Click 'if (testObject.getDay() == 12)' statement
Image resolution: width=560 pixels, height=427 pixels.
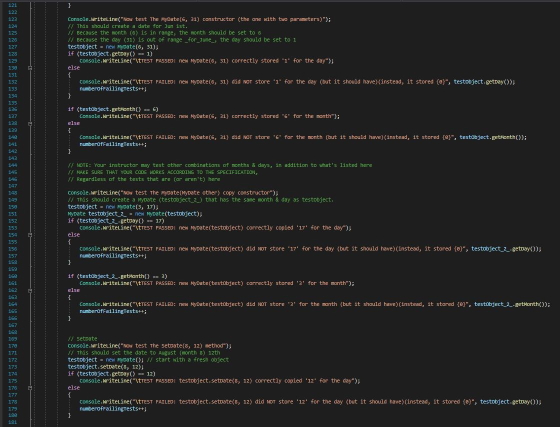pyautogui.click(x=111, y=374)
